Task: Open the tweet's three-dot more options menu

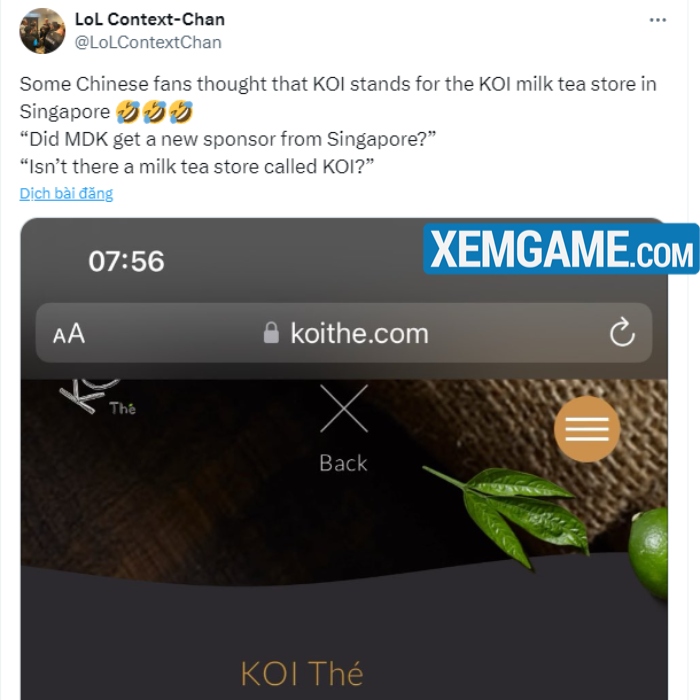Action: [x=658, y=20]
